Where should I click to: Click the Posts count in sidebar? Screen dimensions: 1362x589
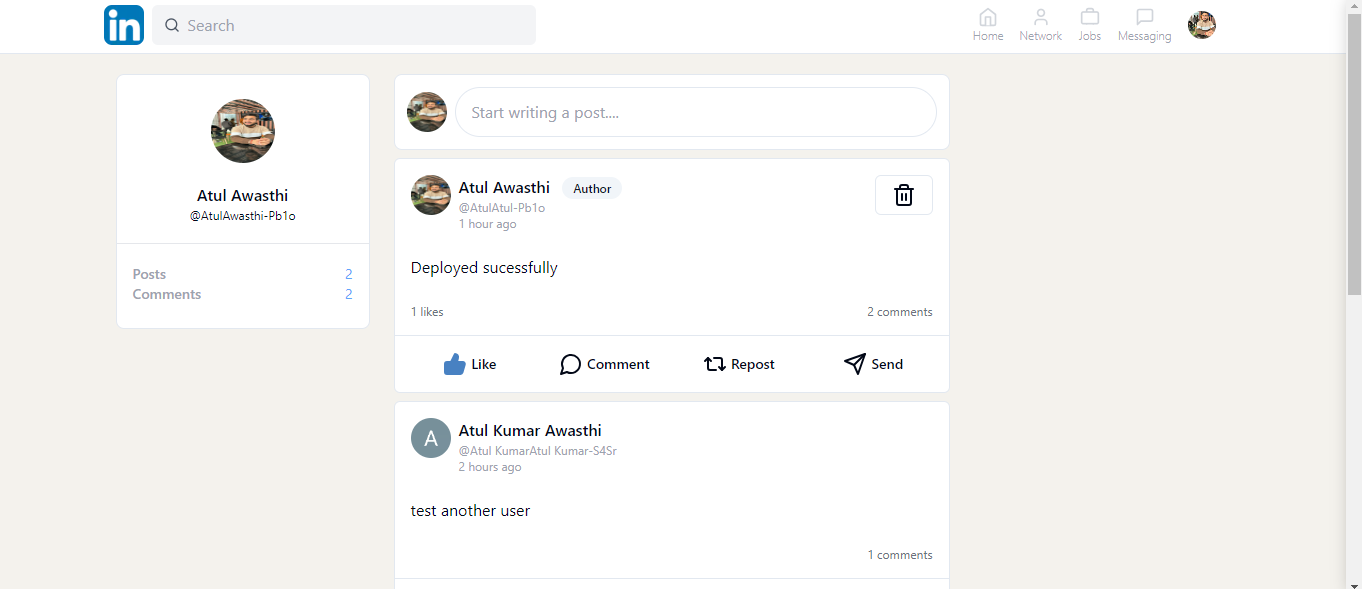pyautogui.click(x=348, y=274)
